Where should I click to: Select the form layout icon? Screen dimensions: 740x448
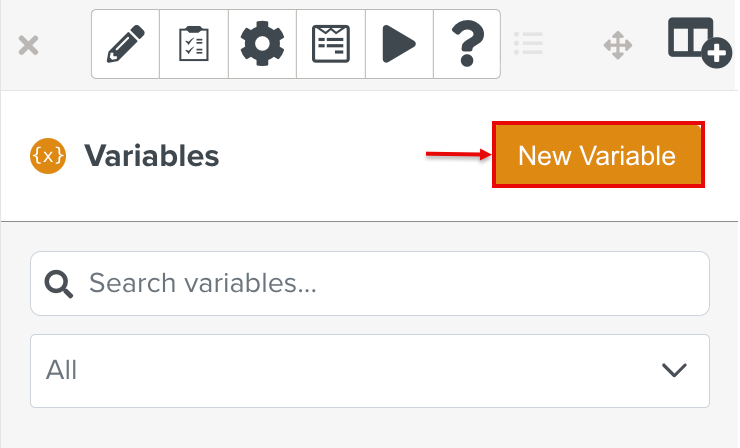point(331,44)
